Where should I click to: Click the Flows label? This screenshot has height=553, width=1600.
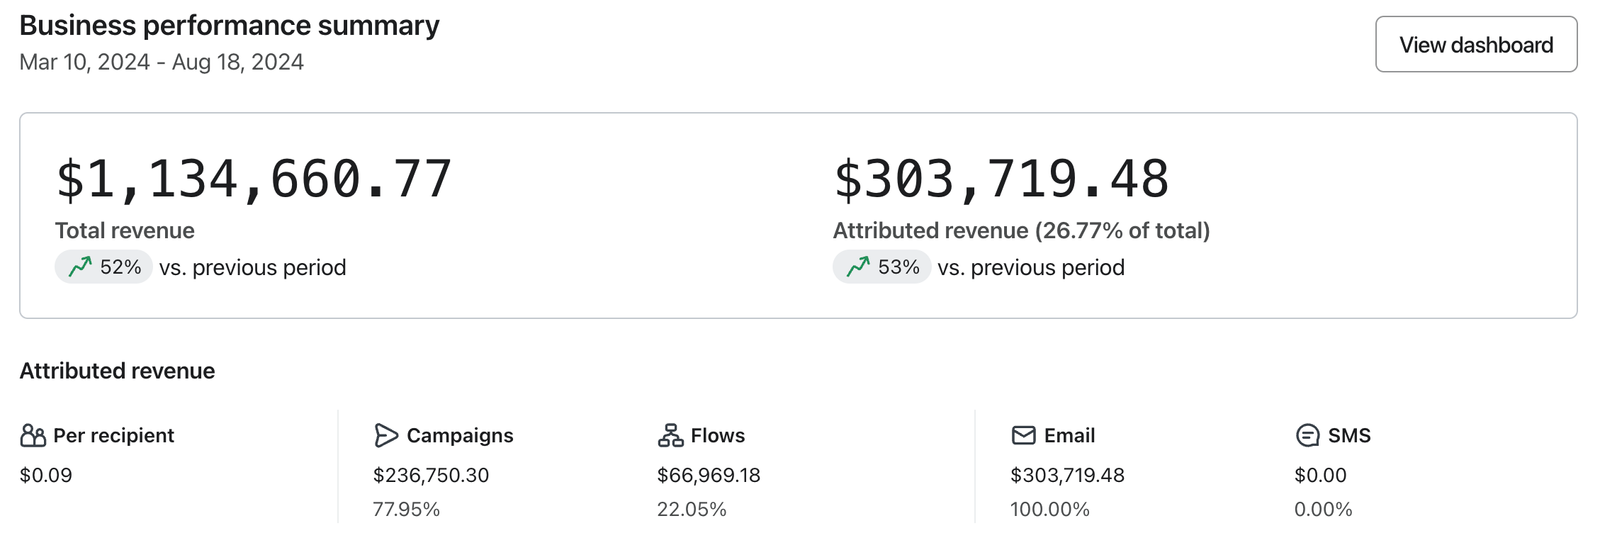click(x=717, y=436)
